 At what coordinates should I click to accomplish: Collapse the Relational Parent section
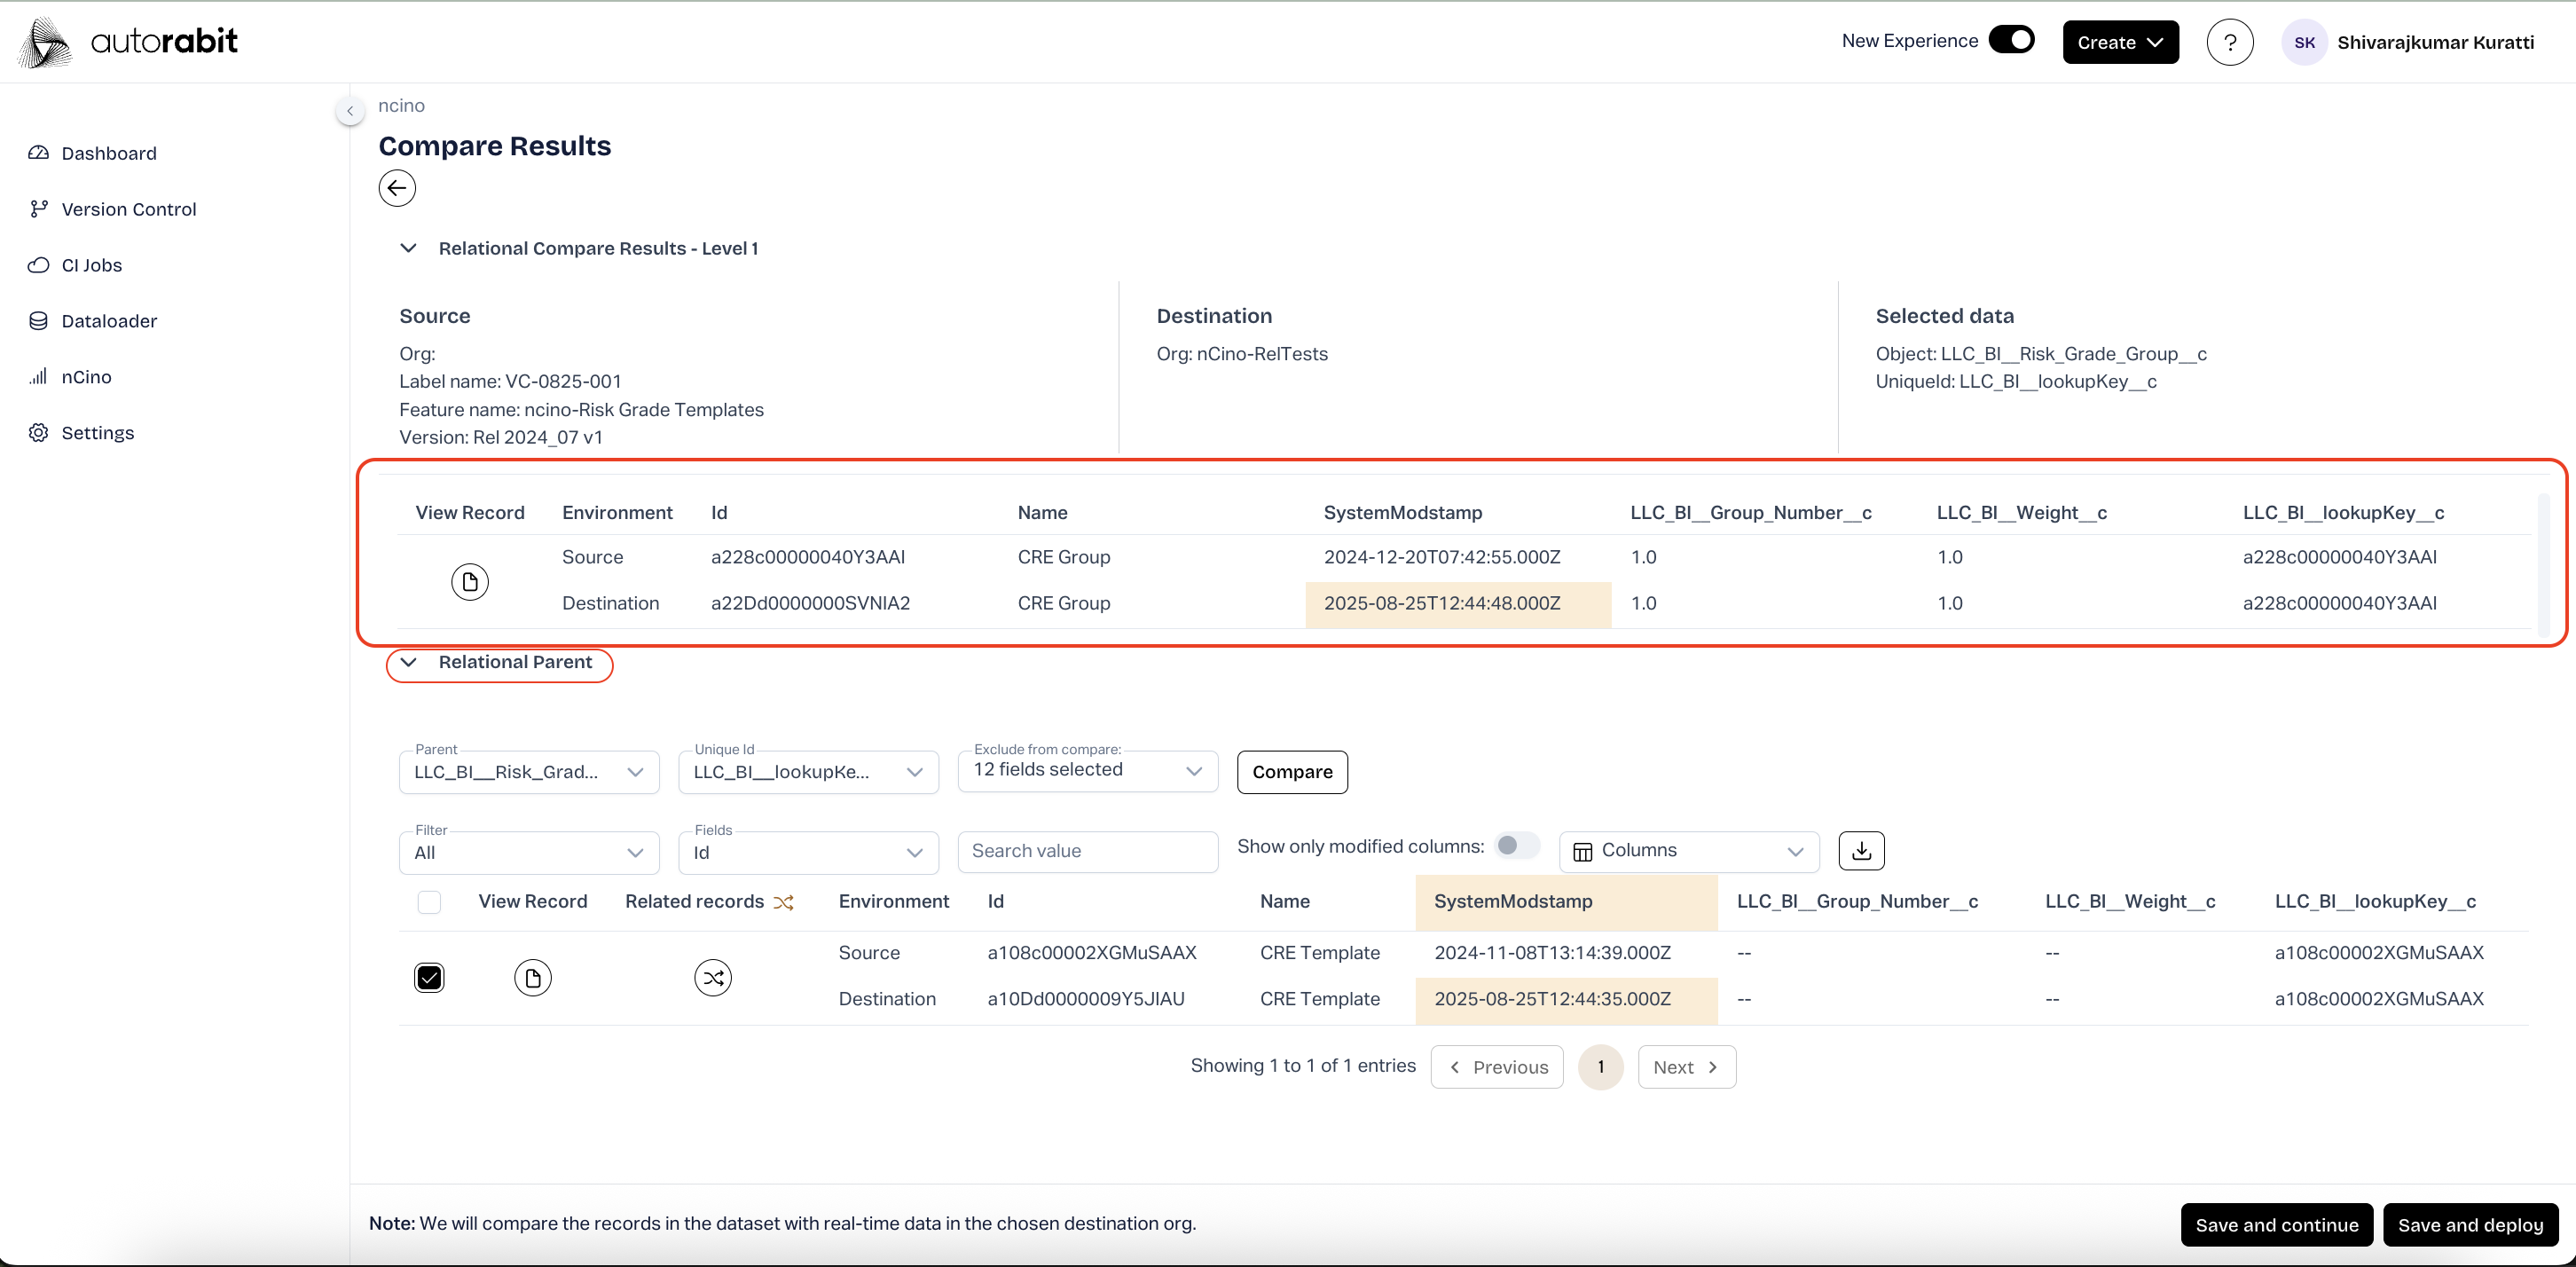pos(408,662)
